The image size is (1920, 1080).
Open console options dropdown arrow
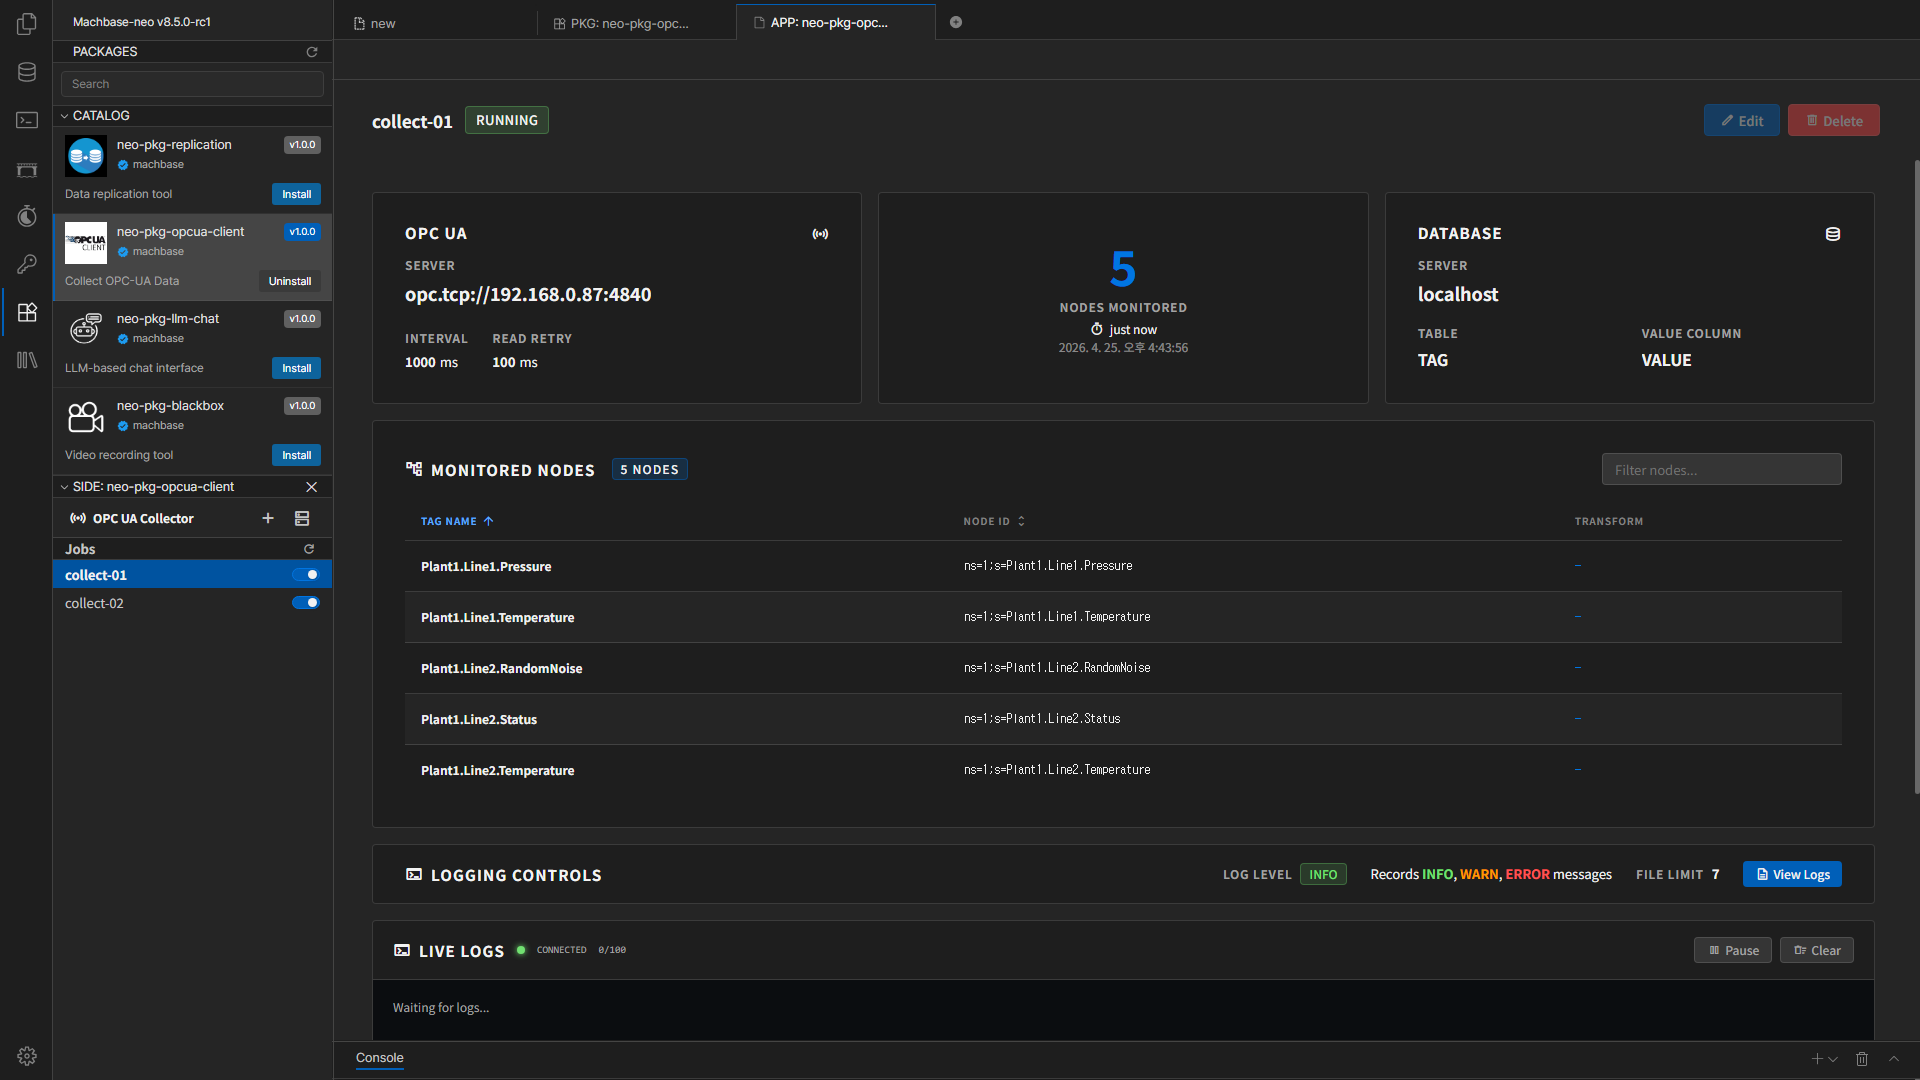coord(1833,1059)
